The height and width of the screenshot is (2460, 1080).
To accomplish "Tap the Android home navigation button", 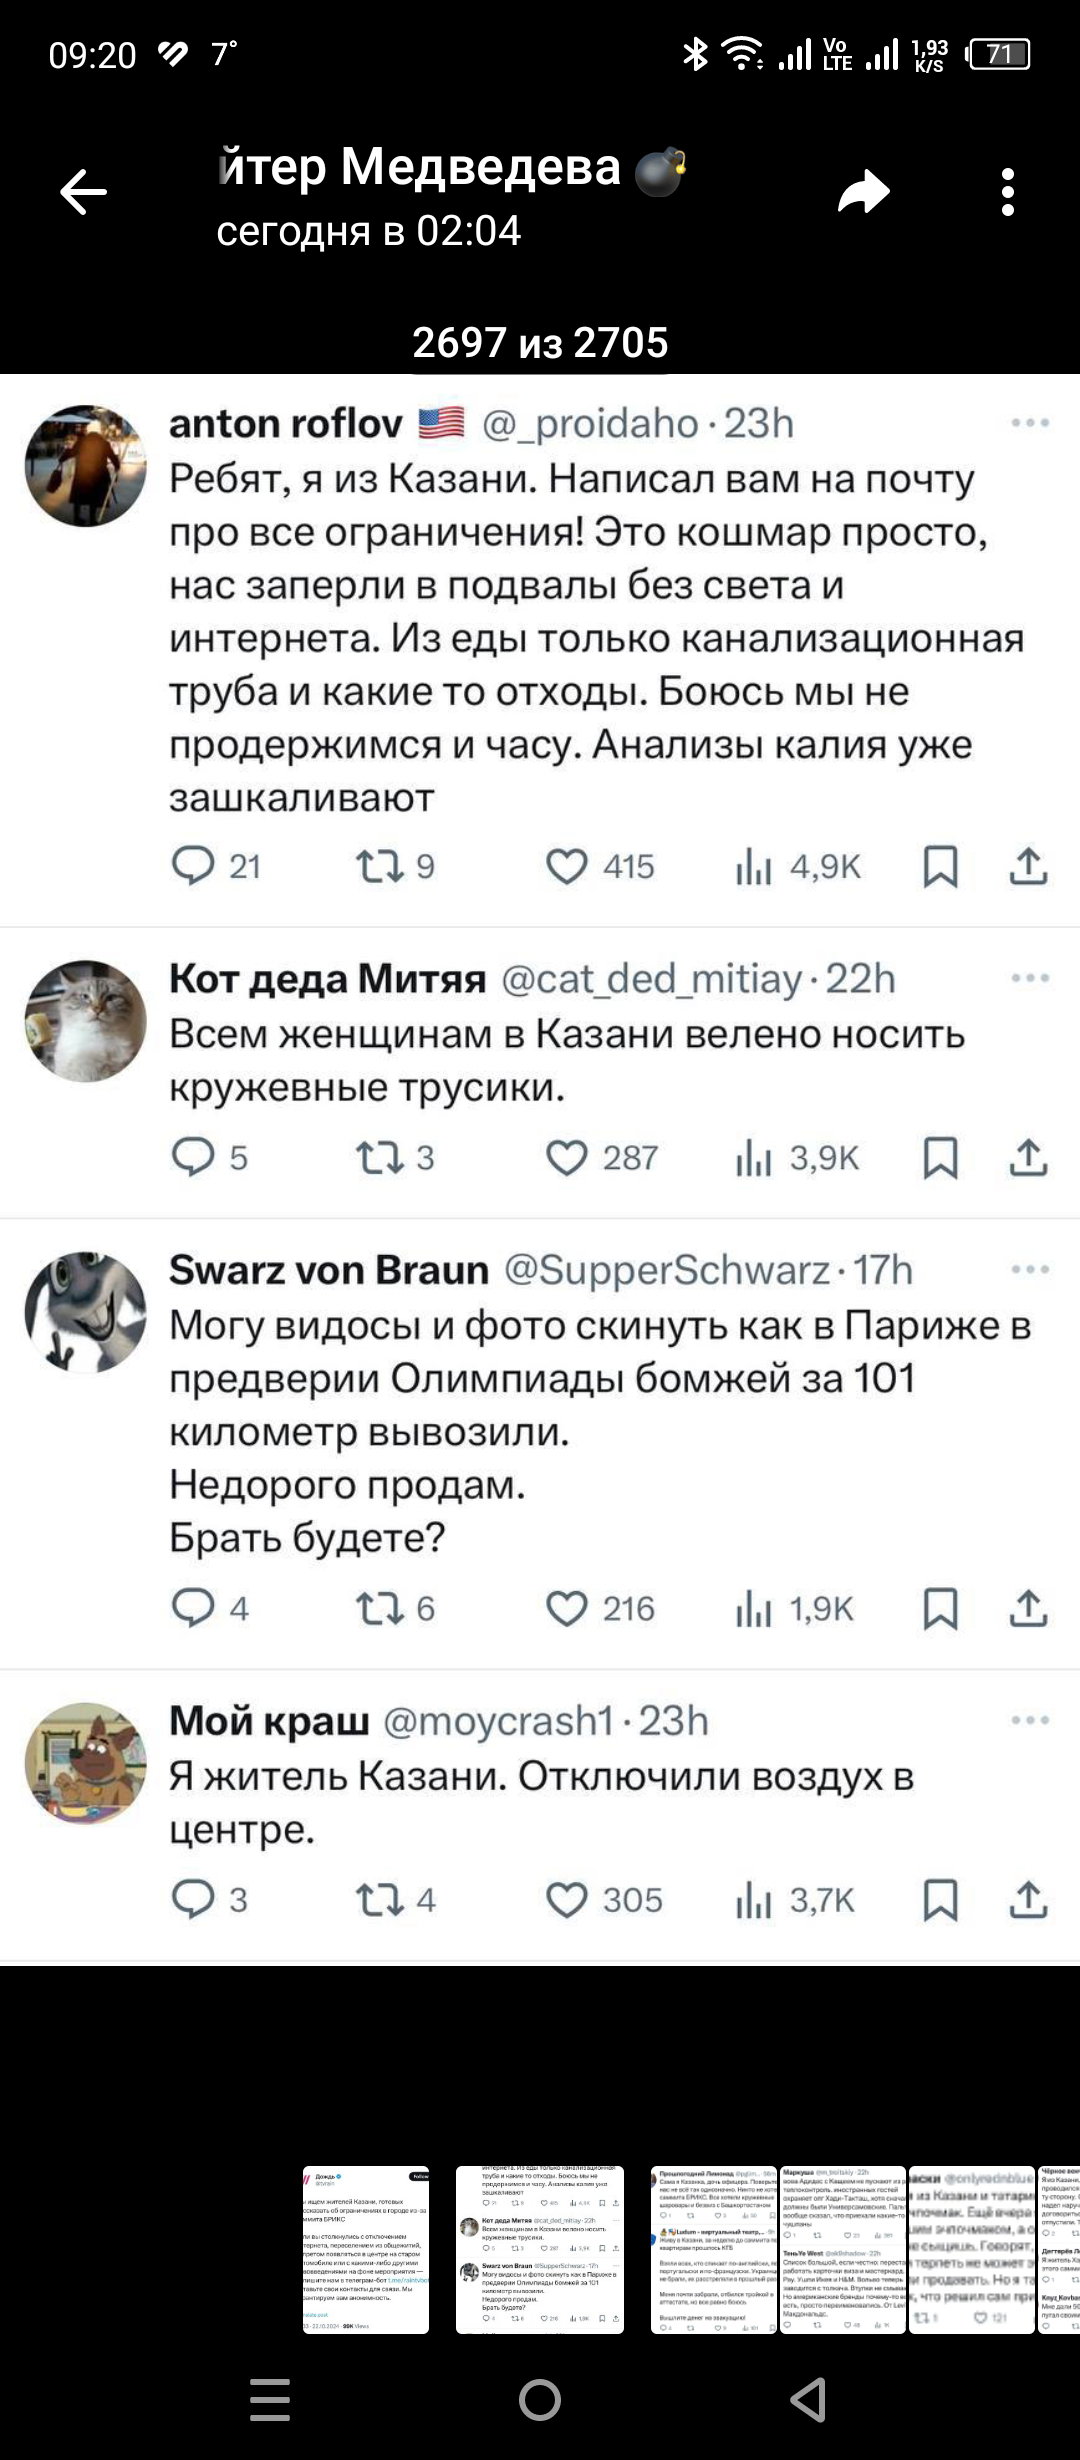I will (540, 2399).
